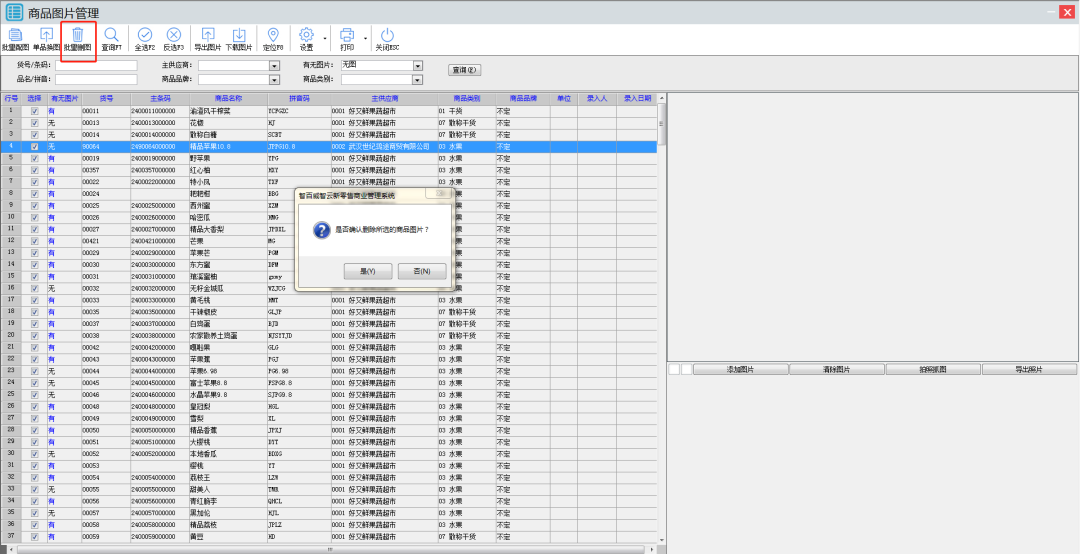
Task: Click the 批量删图 trash icon
Action: [x=77, y=38]
